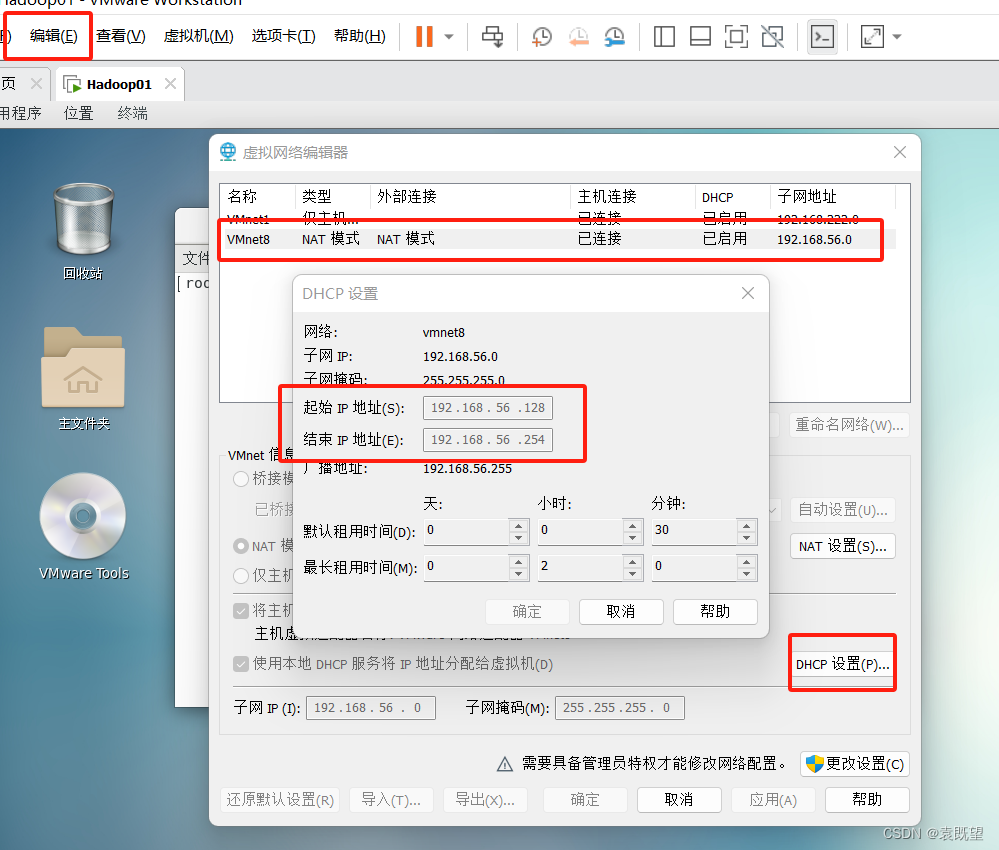Increase 默认租用时间 days value
Screen dimensions: 999x850
coord(519,525)
